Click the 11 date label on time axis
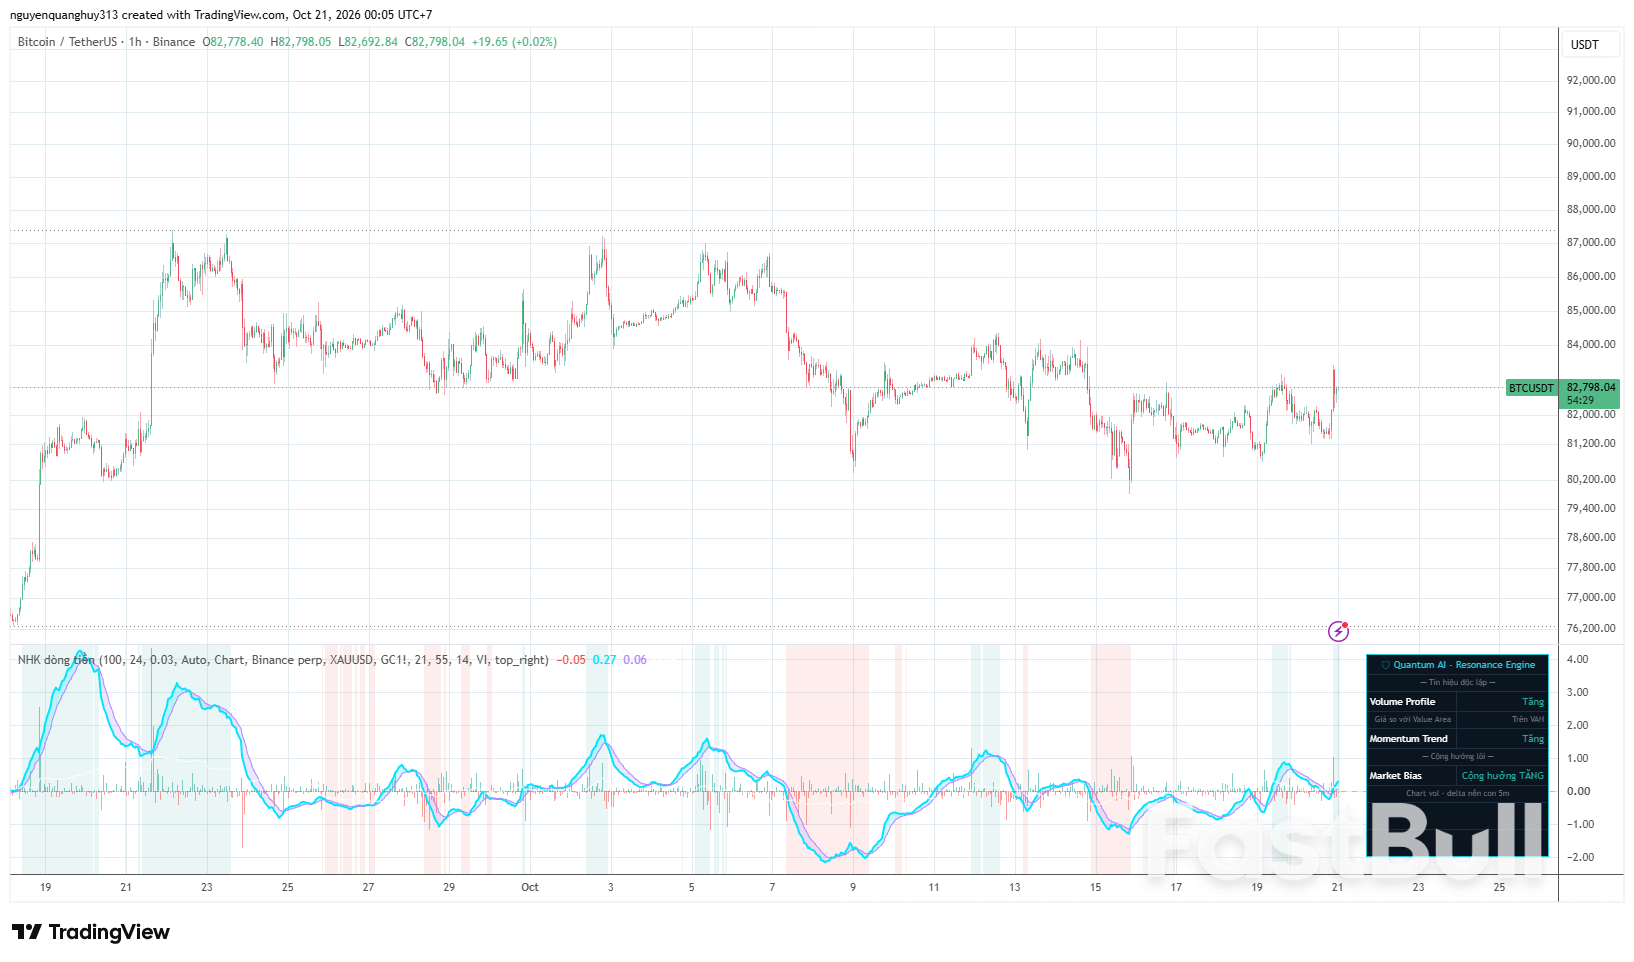Image resolution: width=1634 pixels, height=962 pixels. point(934,887)
